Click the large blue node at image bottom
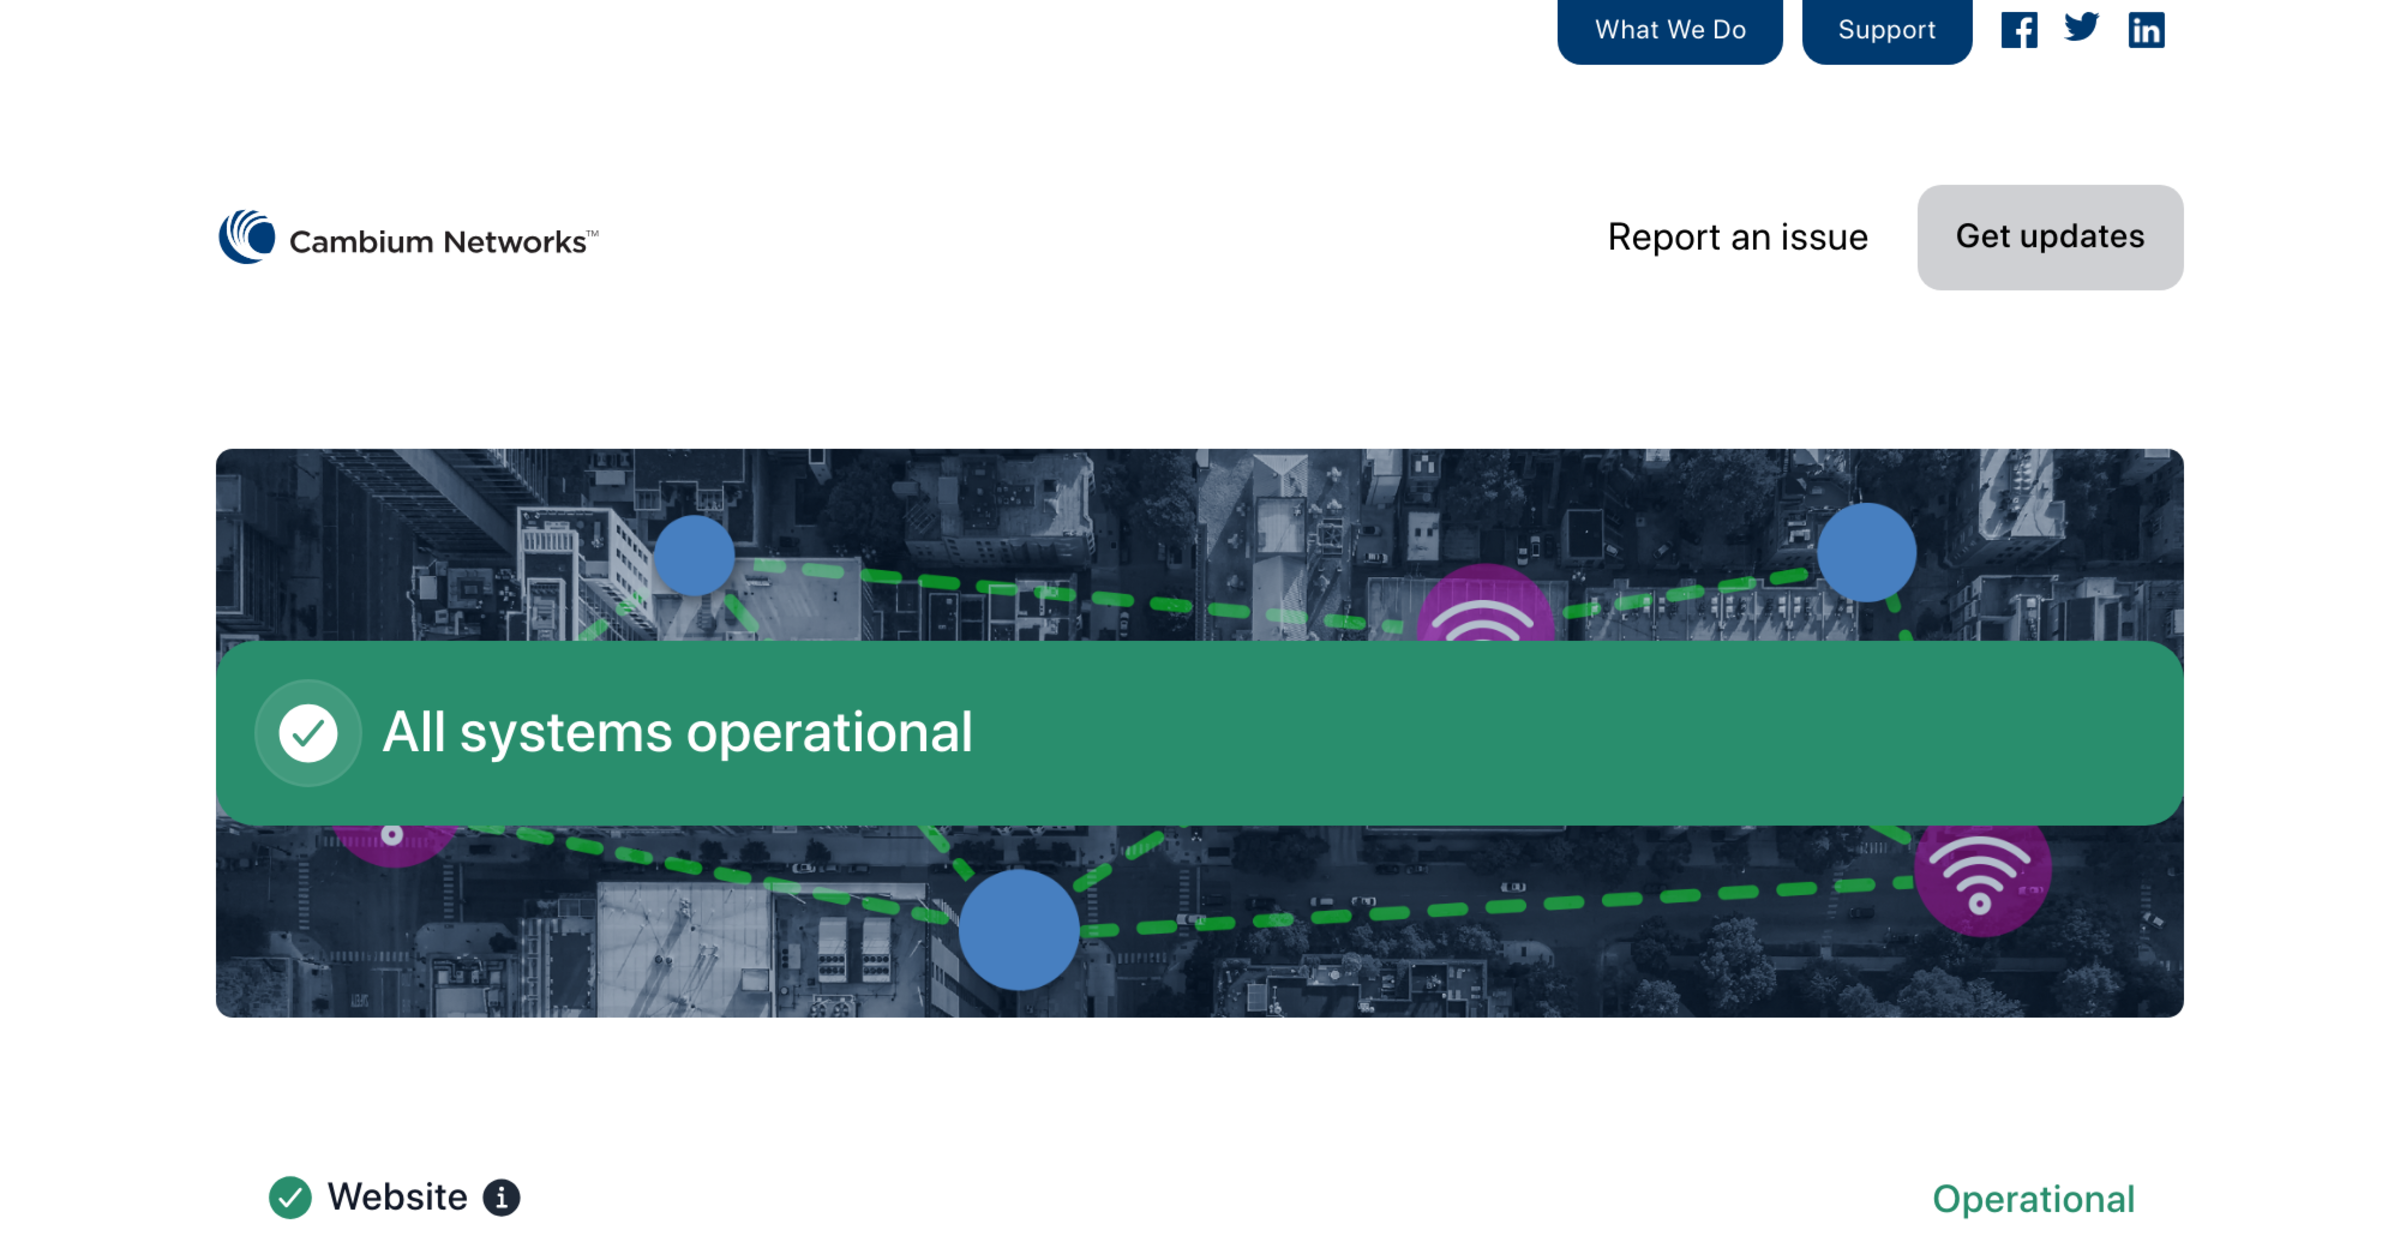This screenshot has height=1260, width=2400. (x=1018, y=930)
